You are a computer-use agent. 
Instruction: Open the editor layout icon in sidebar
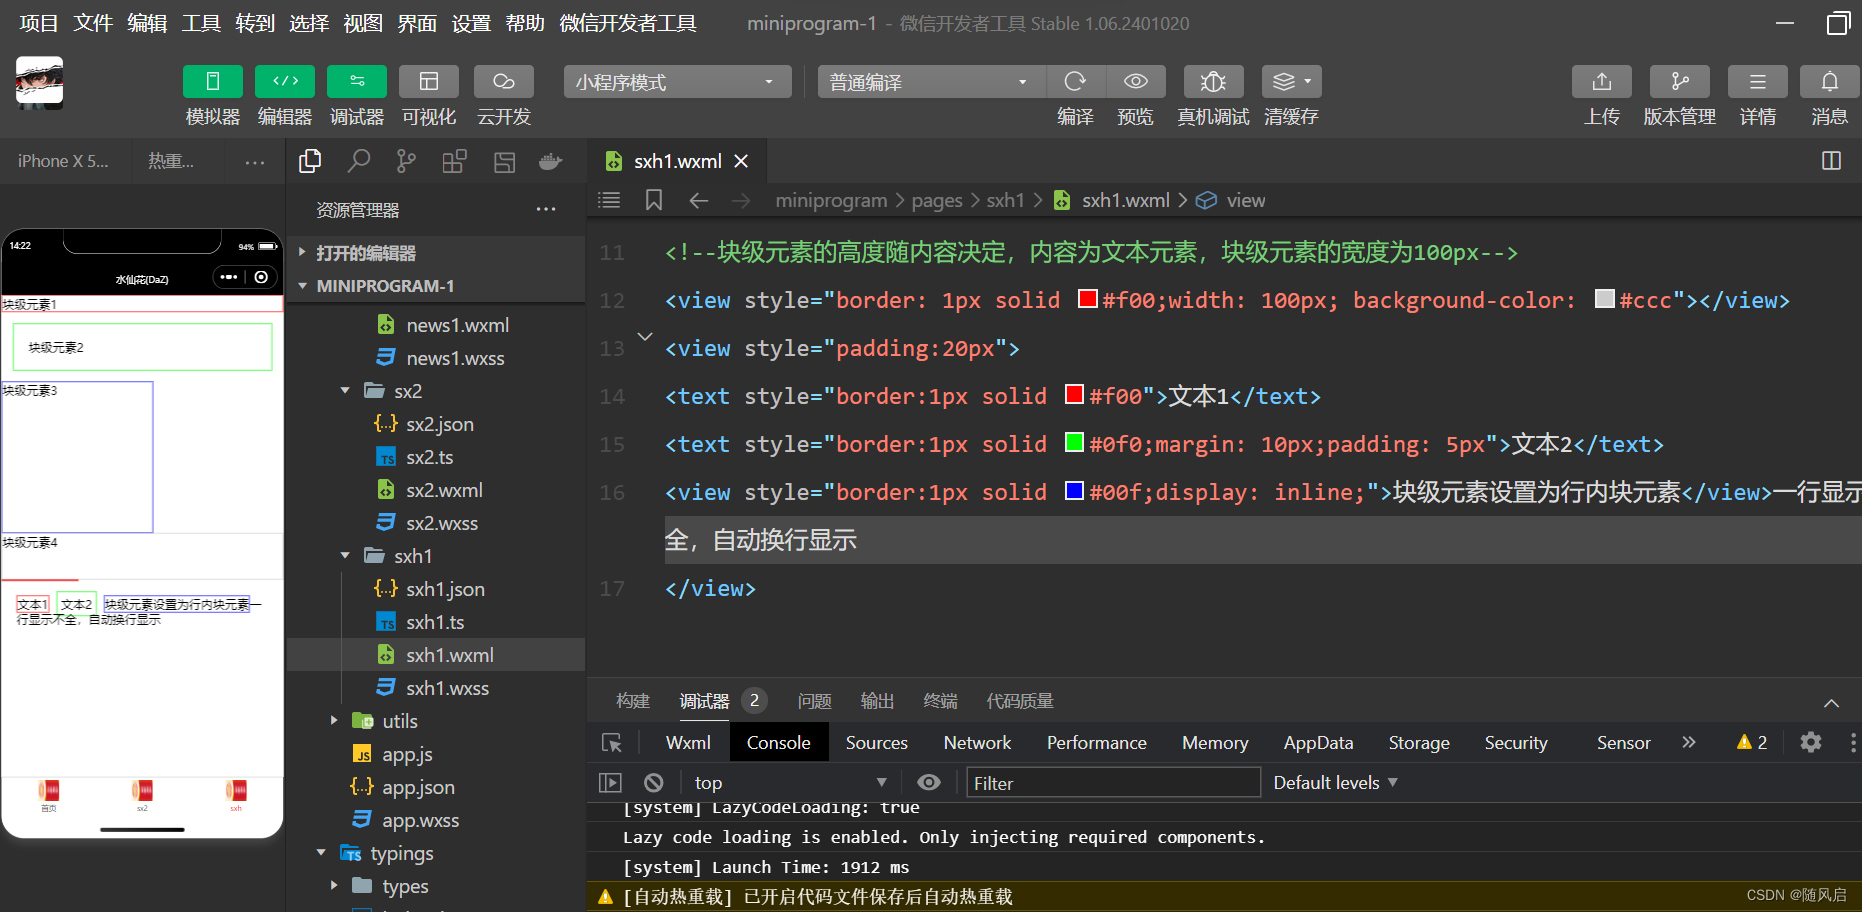504,161
